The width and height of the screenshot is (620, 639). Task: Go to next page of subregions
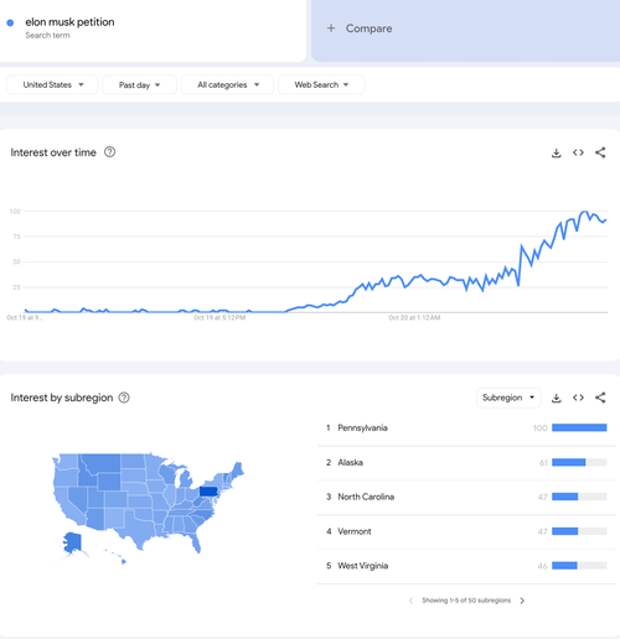tap(522, 601)
